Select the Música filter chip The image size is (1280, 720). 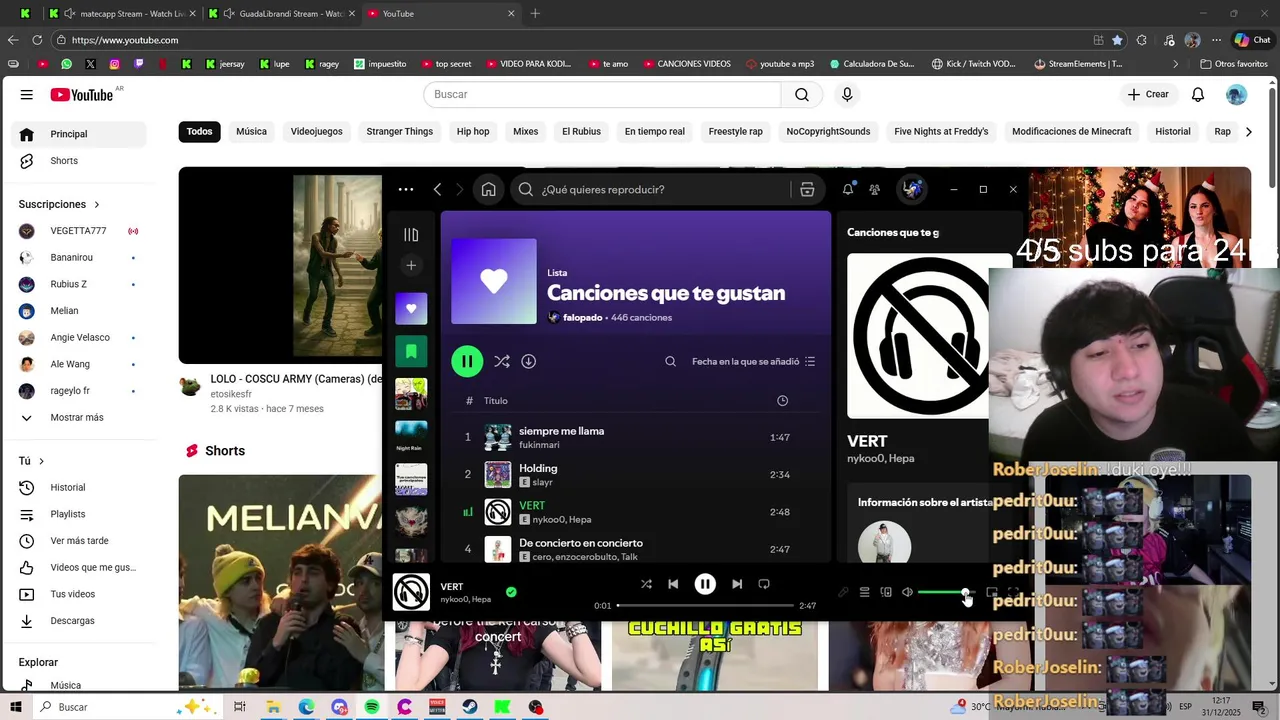251,132
